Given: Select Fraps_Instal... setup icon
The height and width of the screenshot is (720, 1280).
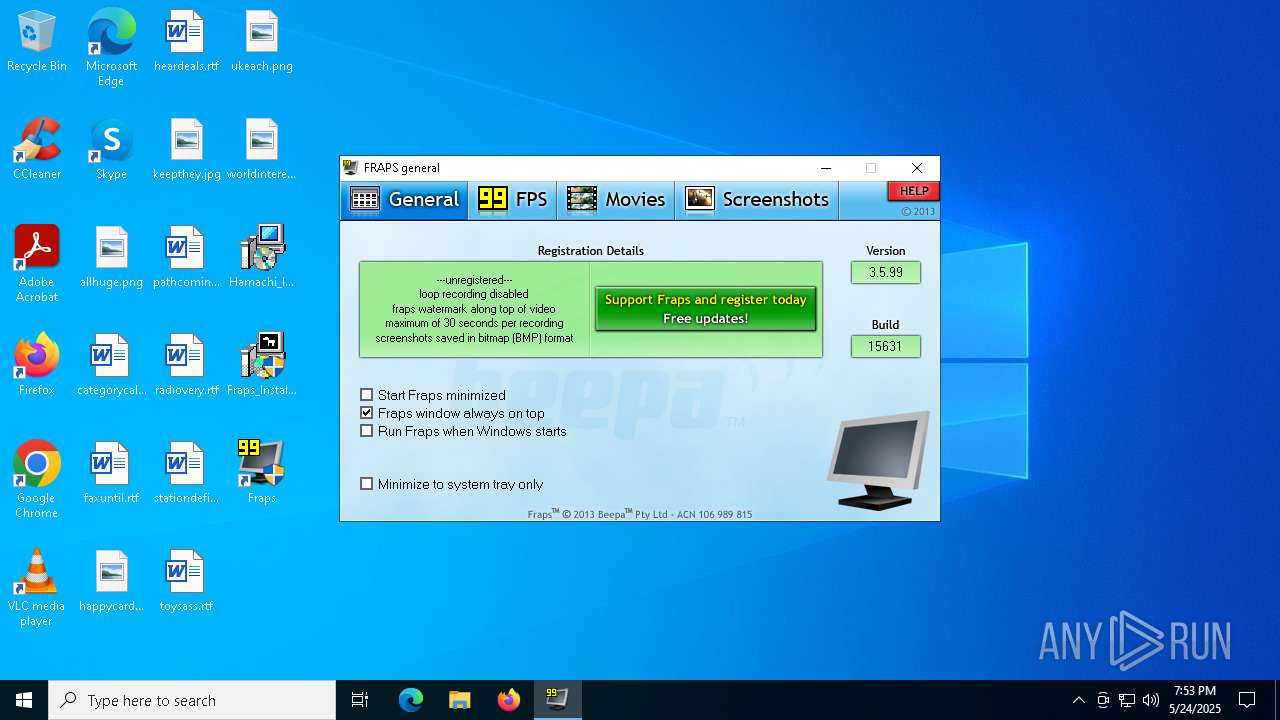Looking at the screenshot, I should click(261, 366).
